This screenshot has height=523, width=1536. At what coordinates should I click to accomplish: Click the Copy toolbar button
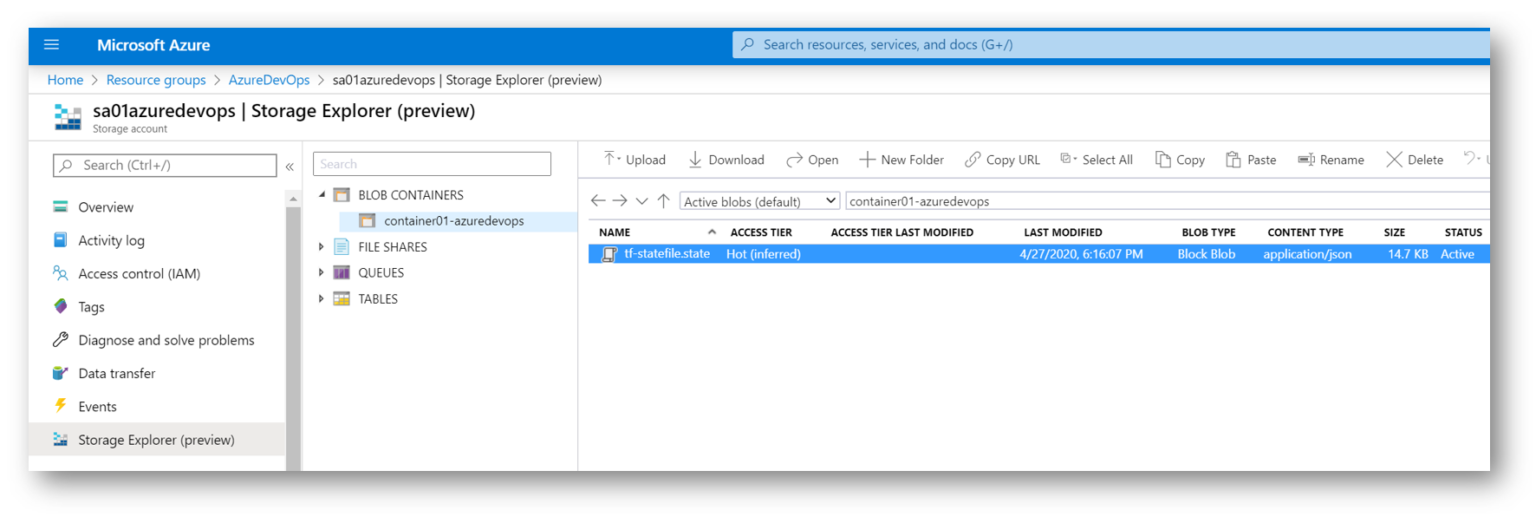[1180, 160]
